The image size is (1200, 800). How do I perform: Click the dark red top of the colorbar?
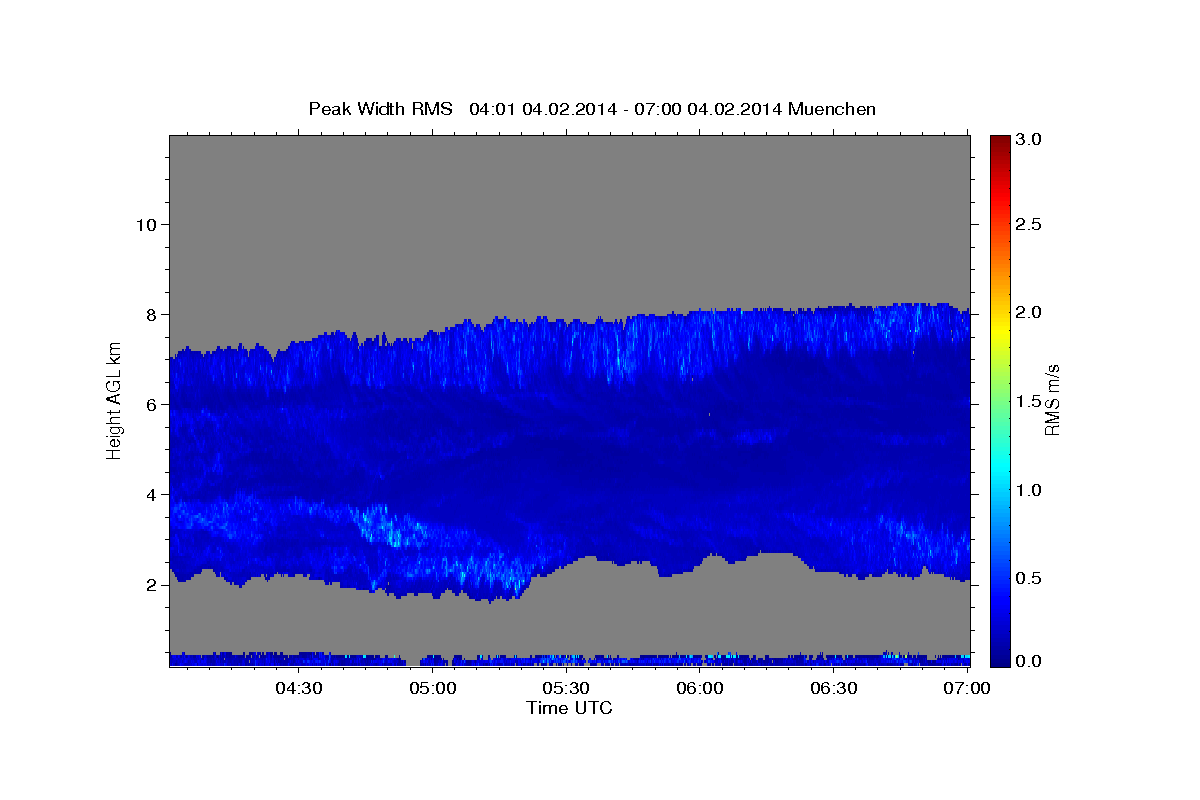(x=1000, y=145)
